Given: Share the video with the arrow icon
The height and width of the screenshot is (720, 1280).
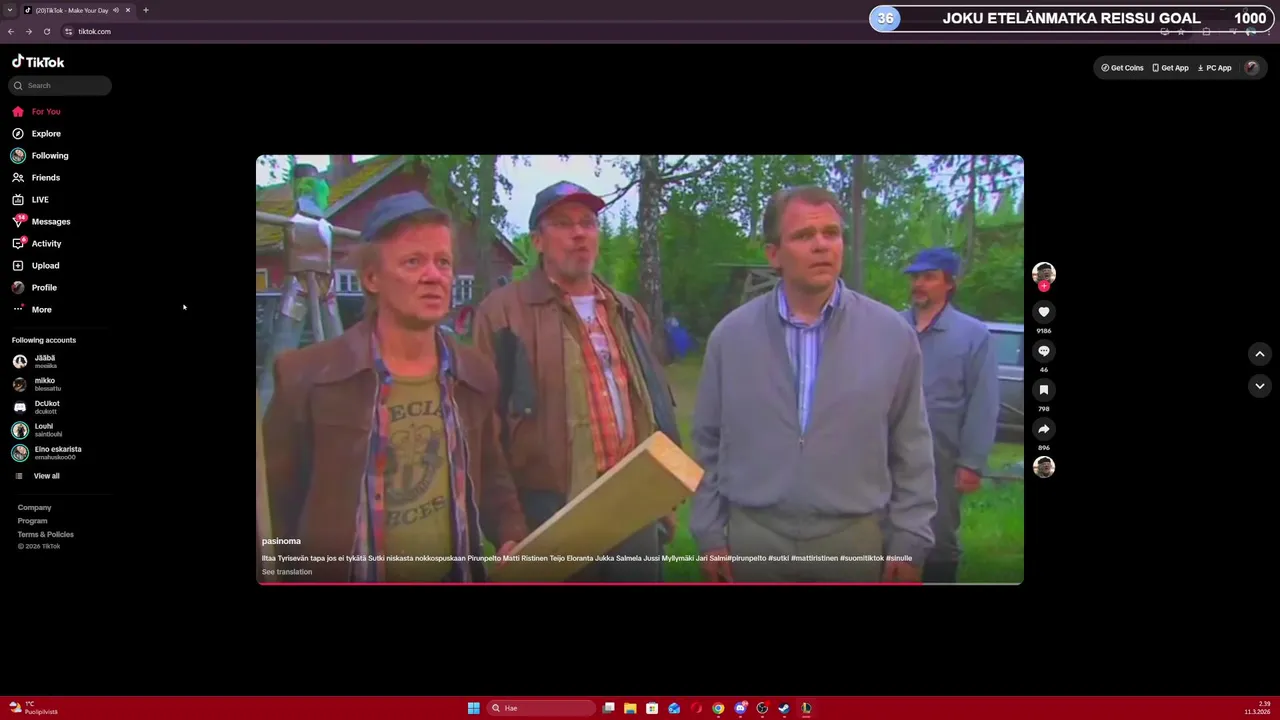Looking at the screenshot, I should point(1044,429).
